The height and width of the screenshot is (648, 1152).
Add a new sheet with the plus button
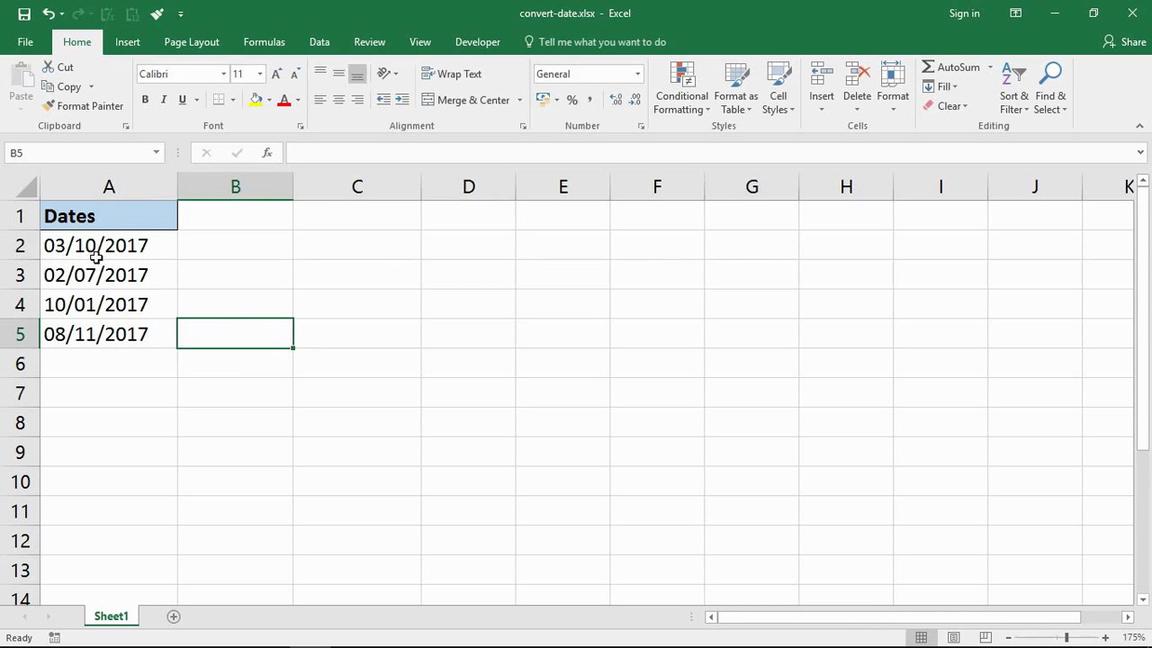pos(173,616)
